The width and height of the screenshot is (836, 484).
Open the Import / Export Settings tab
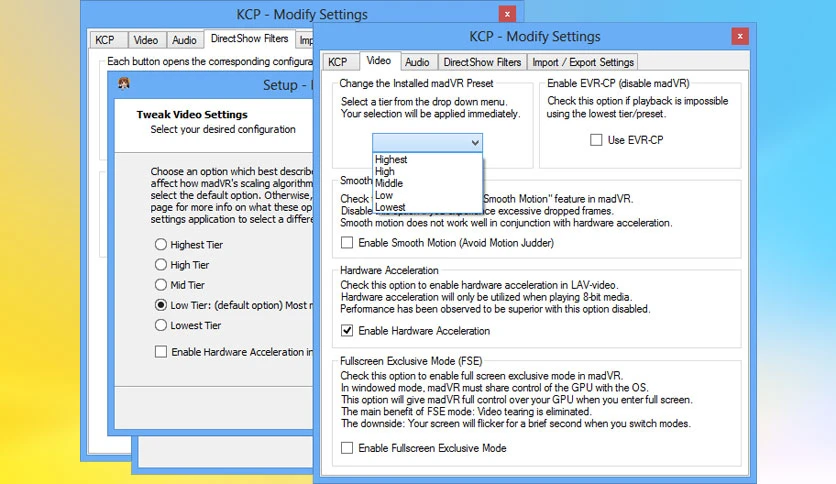click(x=583, y=62)
